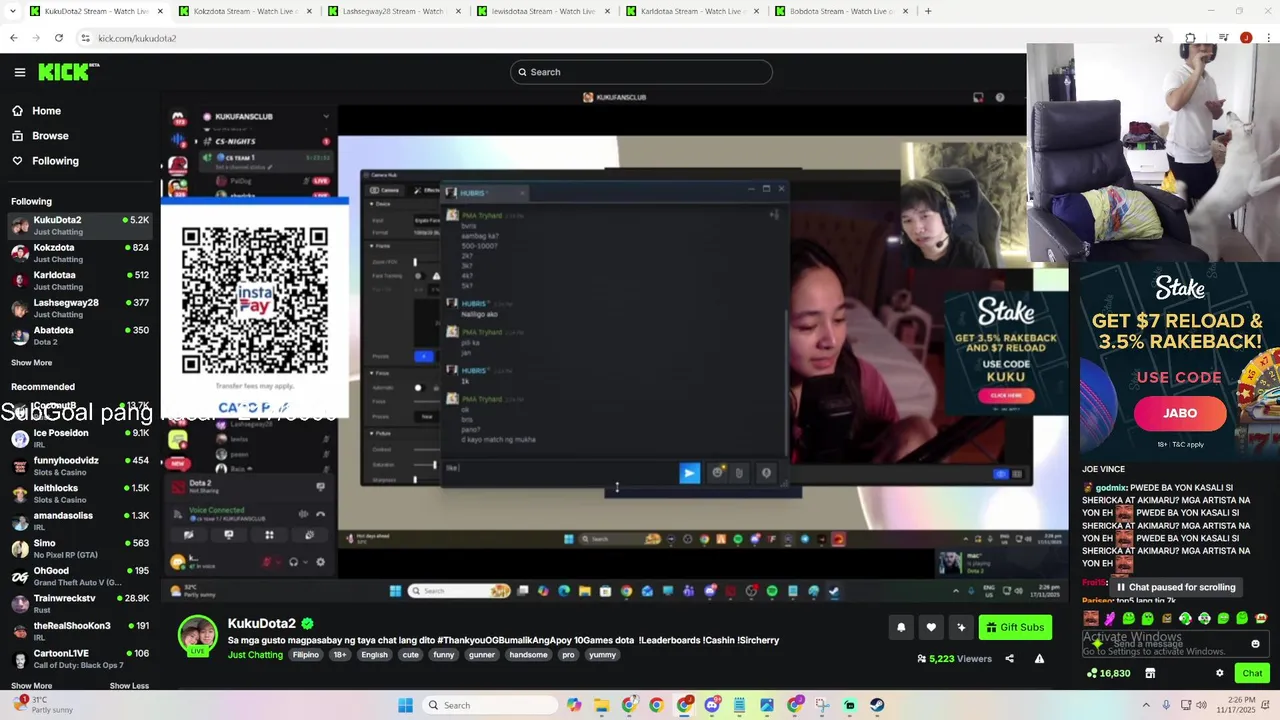Toggle stream notifications bell button

click(x=901, y=627)
